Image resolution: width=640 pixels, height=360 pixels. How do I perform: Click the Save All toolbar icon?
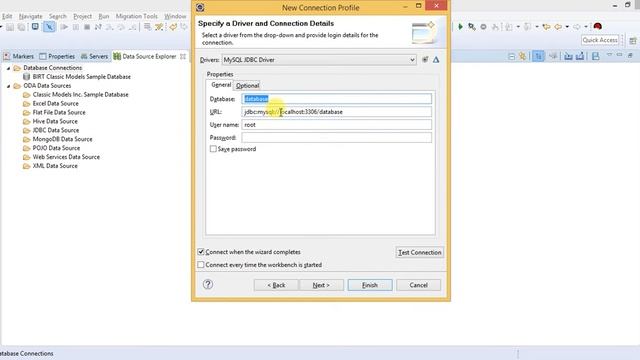[21, 27]
